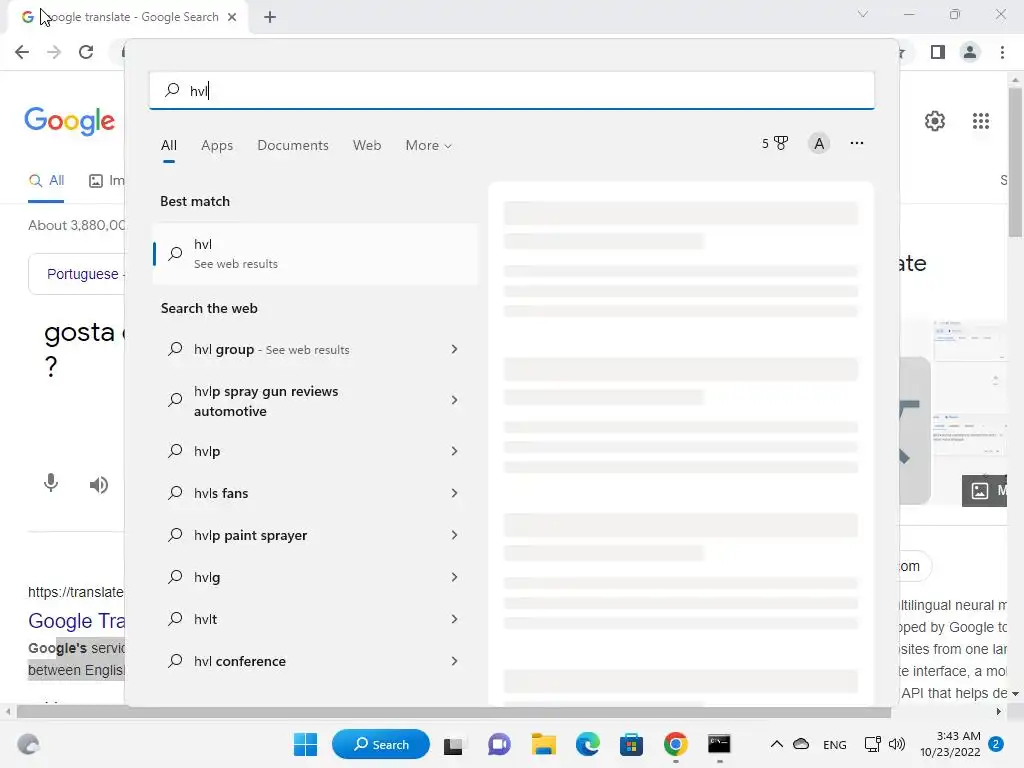The width and height of the screenshot is (1024, 768).
Task: Expand the hvlg suggestion chevron
Action: click(x=455, y=577)
